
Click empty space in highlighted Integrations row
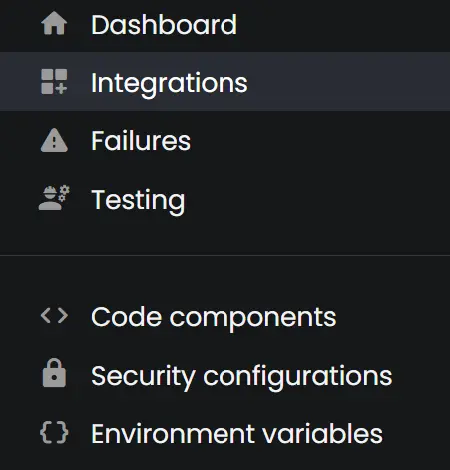point(347,82)
